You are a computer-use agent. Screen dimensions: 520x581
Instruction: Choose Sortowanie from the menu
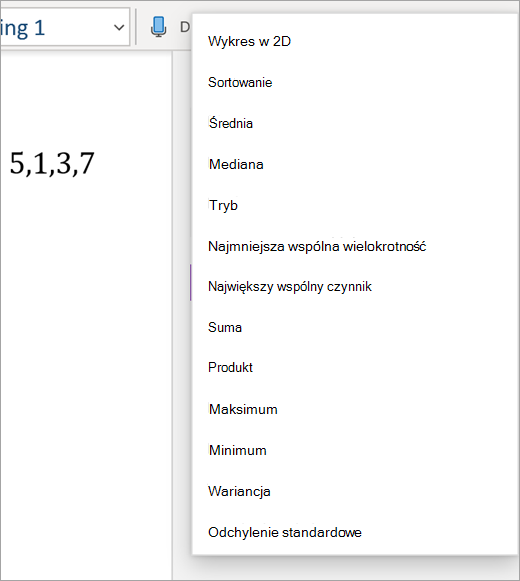click(x=240, y=82)
